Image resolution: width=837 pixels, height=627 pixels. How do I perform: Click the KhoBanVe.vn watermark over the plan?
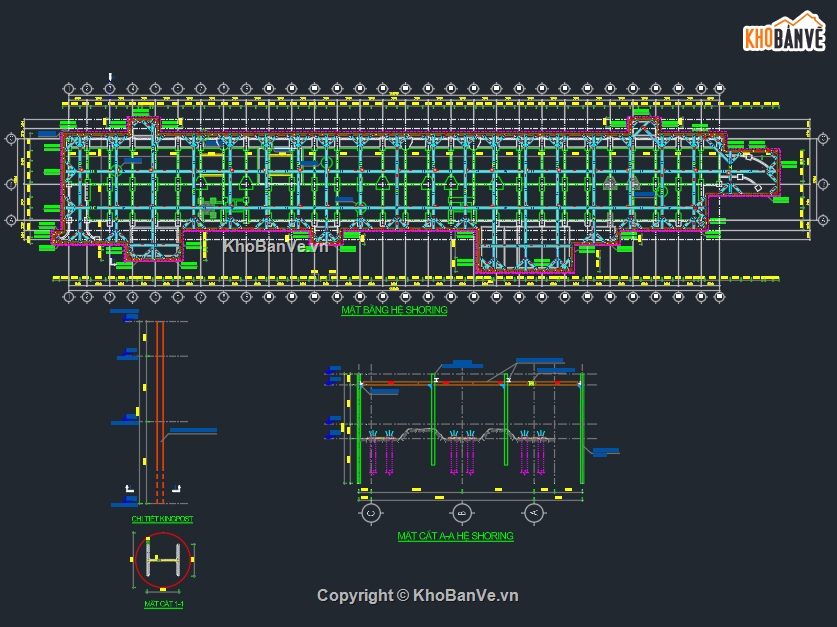coord(275,246)
